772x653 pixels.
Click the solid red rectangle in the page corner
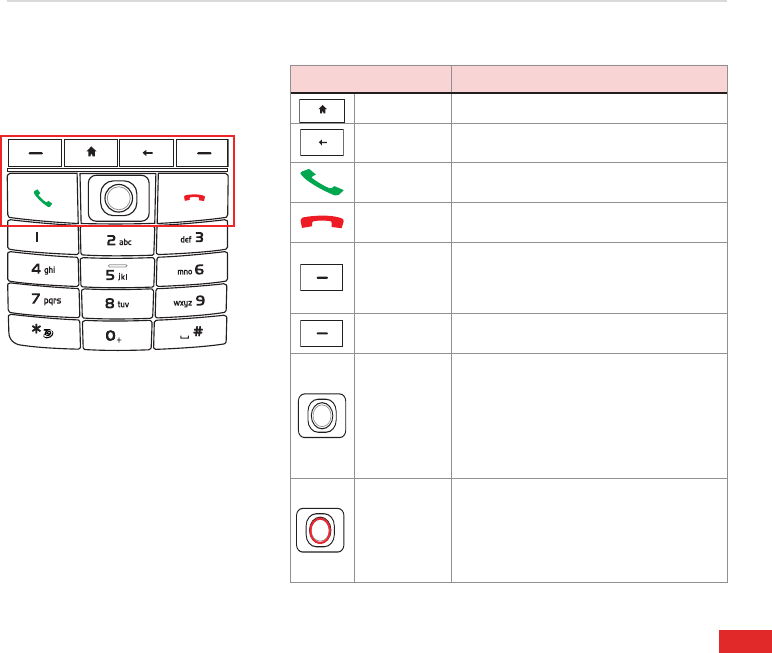[745, 641]
